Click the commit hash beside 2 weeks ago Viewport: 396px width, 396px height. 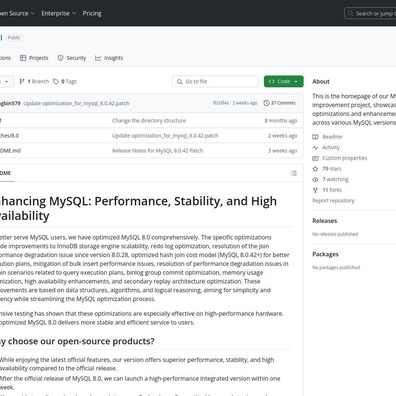click(221, 103)
